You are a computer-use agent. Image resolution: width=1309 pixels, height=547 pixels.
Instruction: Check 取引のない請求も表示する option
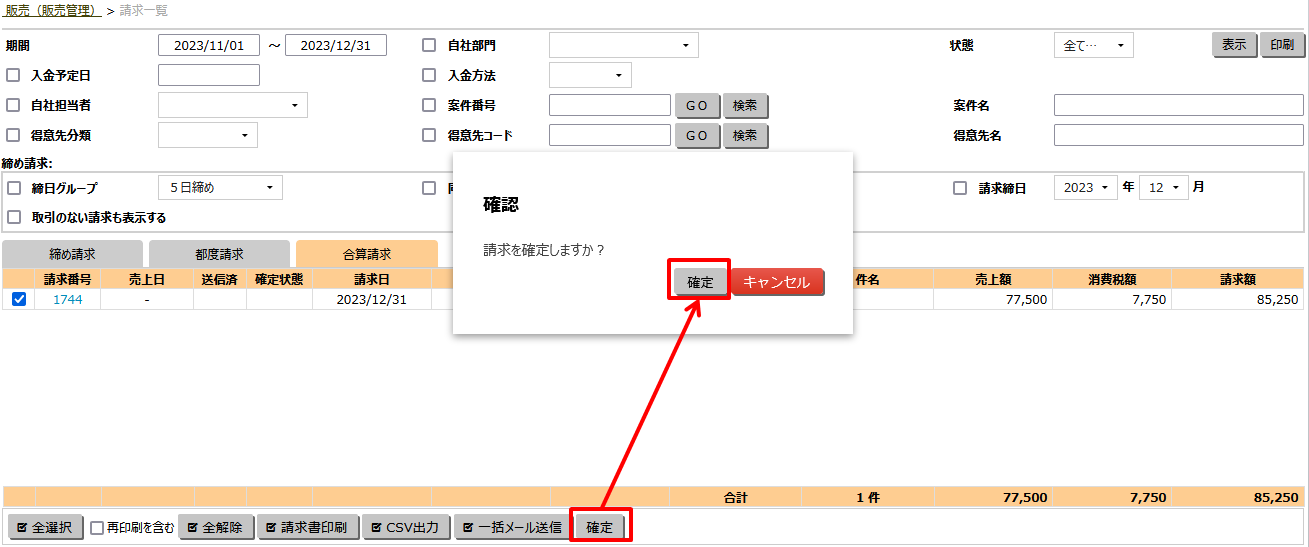pos(13,217)
